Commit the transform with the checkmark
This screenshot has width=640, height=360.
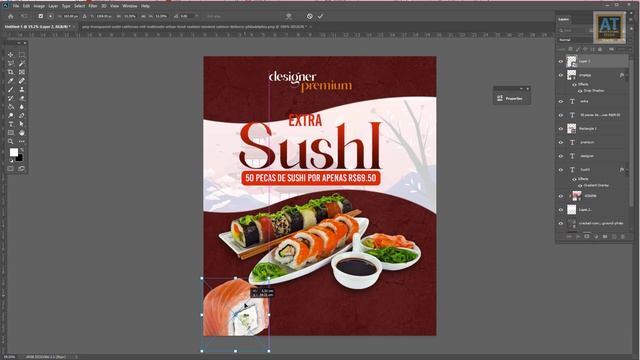point(320,16)
